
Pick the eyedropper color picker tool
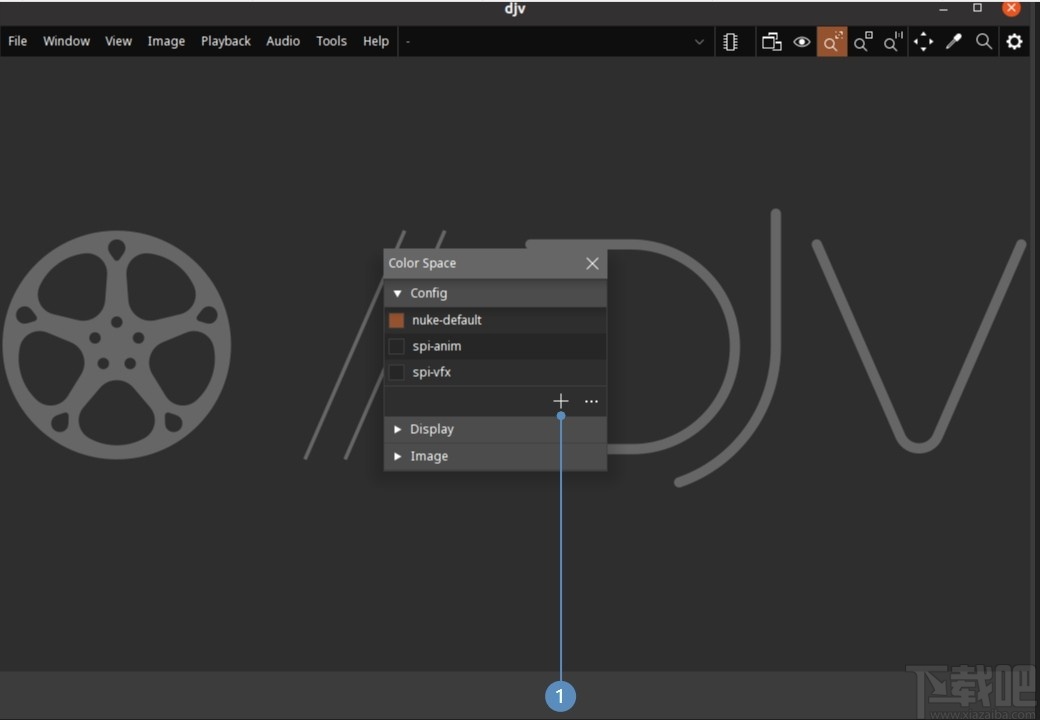coord(954,42)
